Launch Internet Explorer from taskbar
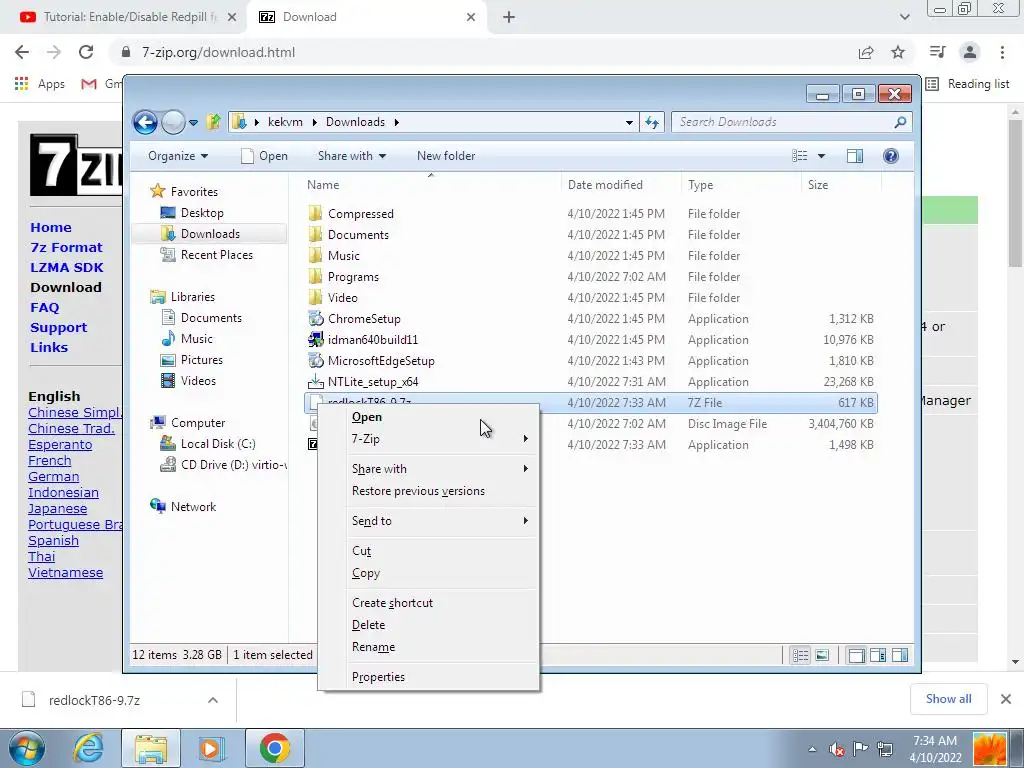This screenshot has height=768, width=1024. tap(88, 748)
